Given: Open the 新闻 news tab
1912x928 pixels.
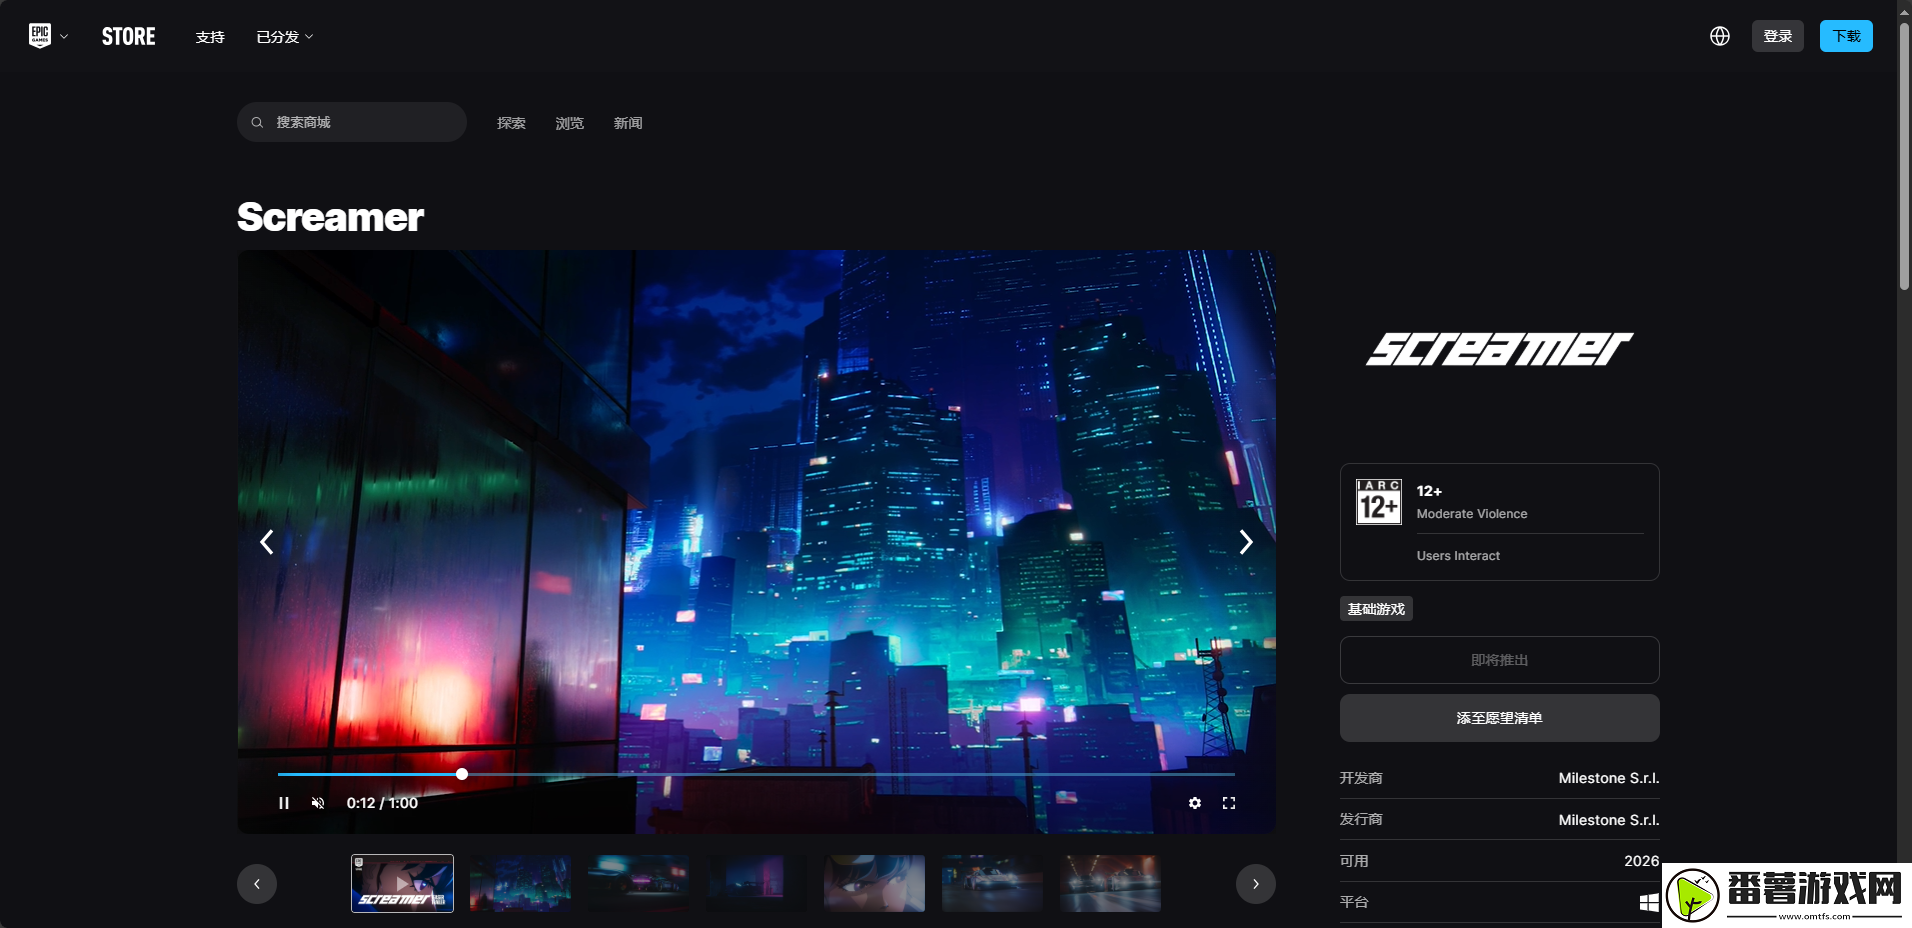Looking at the screenshot, I should (628, 123).
